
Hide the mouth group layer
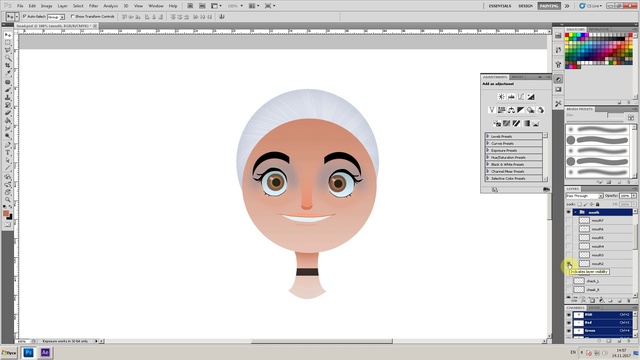tap(569, 212)
